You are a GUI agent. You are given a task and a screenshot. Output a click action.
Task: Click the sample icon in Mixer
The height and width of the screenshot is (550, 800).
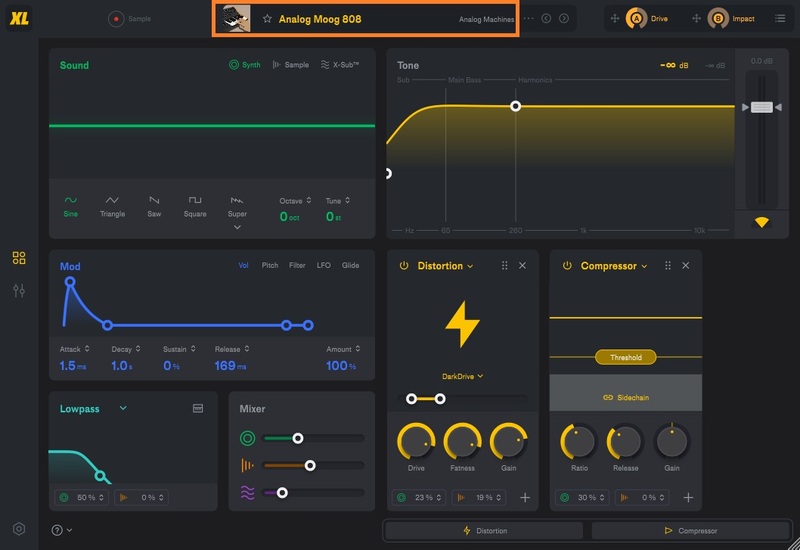click(247, 465)
